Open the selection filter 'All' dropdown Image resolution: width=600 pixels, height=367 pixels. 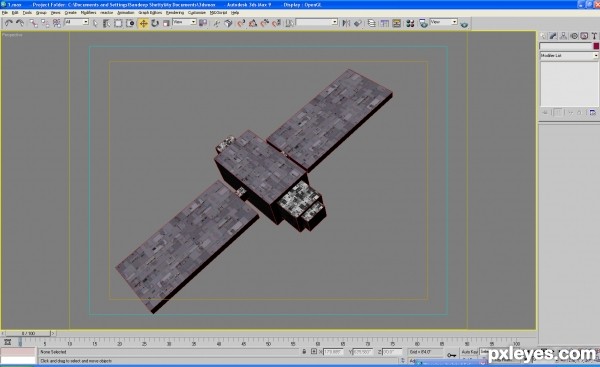tap(77, 22)
